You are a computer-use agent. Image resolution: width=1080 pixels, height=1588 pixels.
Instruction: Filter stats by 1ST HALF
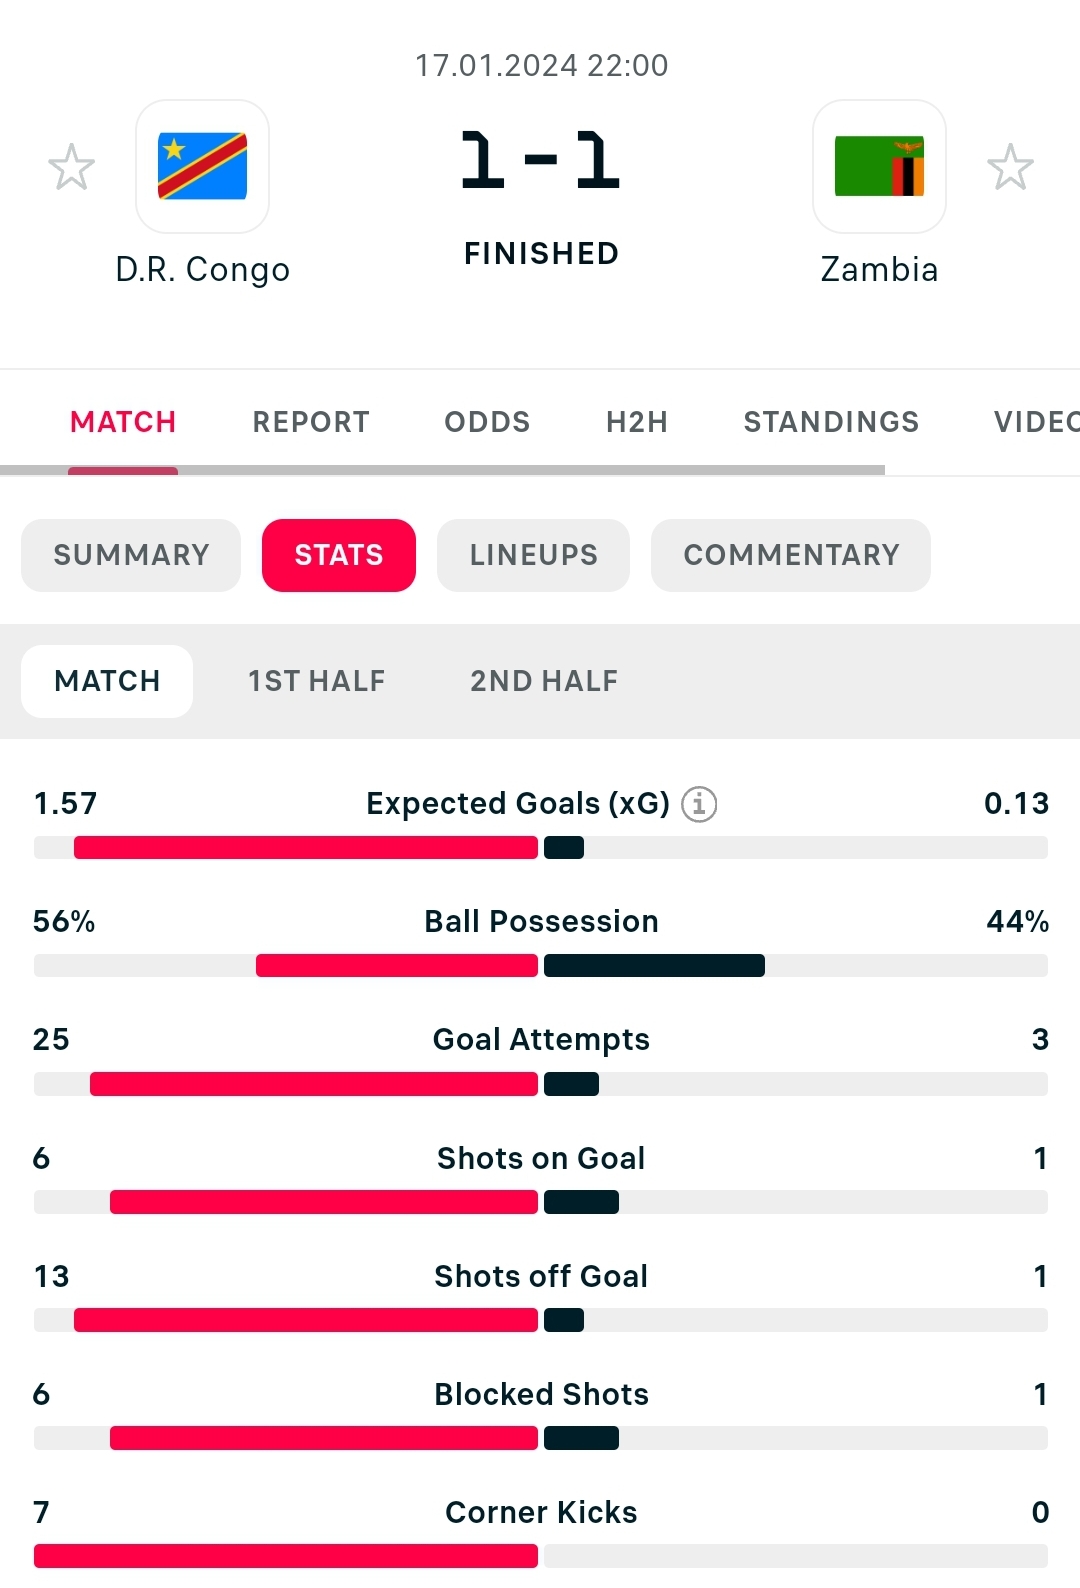(316, 681)
